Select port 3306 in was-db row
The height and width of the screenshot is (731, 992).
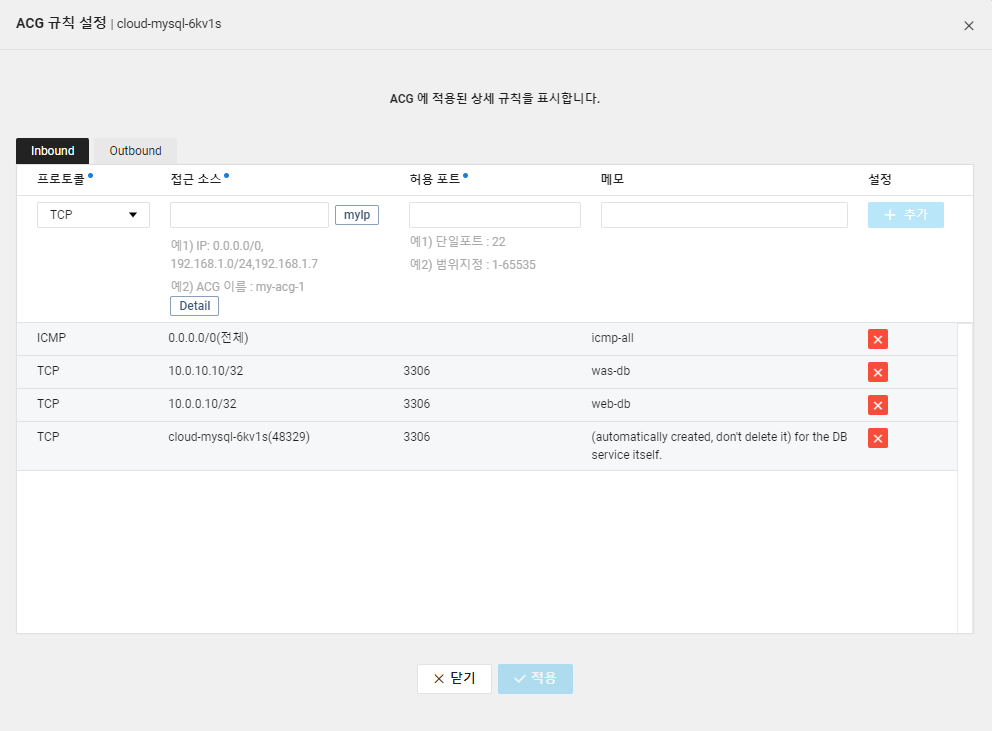[416, 371]
